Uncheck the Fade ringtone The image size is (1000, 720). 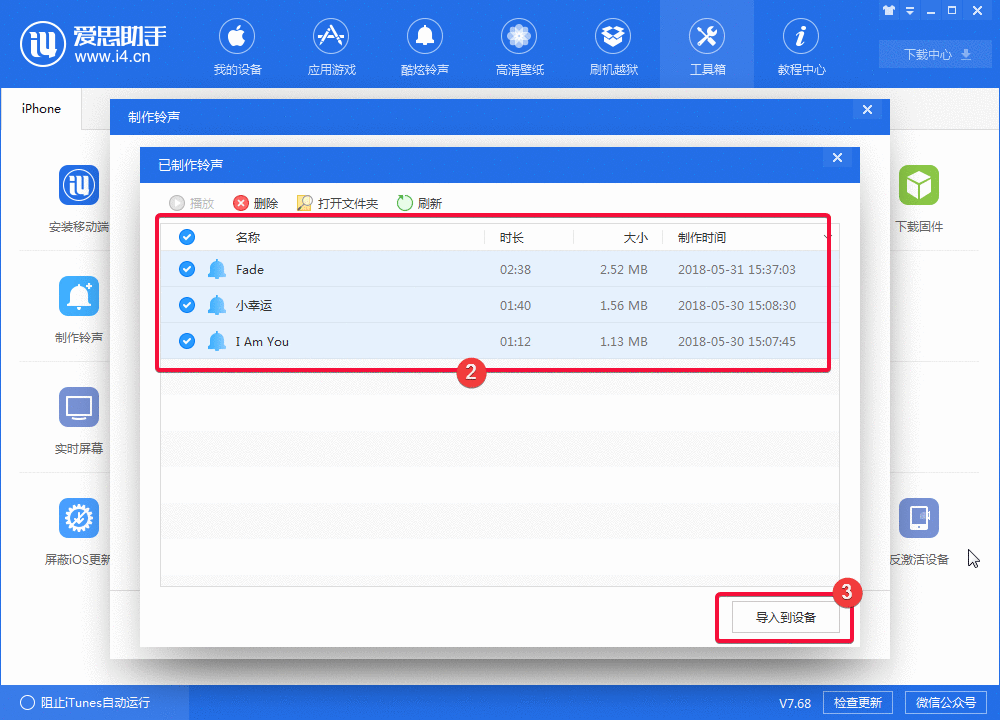click(x=187, y=269)
